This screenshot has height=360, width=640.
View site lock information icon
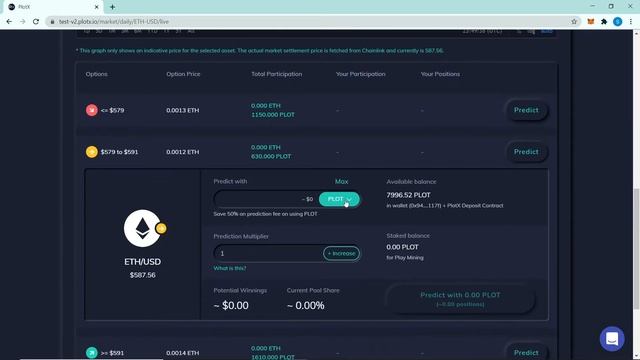(x=52, y=22)
